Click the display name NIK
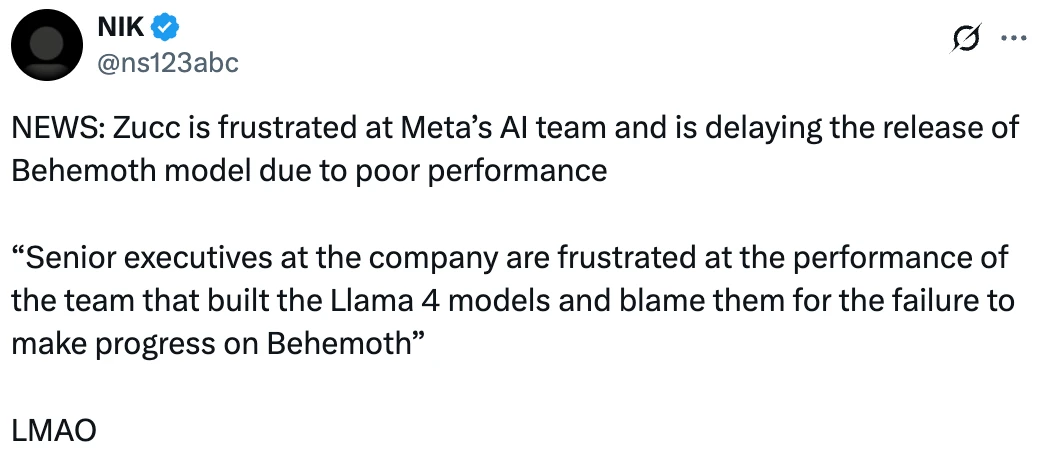The image size is (1052, 464). pyautogui.click(x=120, y=27)
